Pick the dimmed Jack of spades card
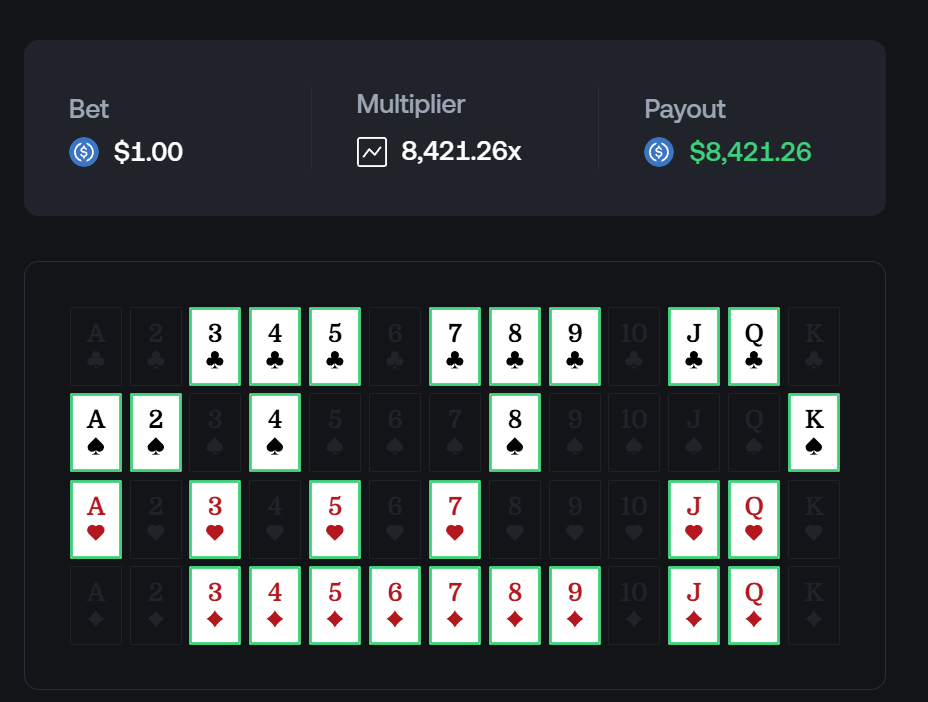This screenshot has height=702, width=928. click(x=694, y=433)
